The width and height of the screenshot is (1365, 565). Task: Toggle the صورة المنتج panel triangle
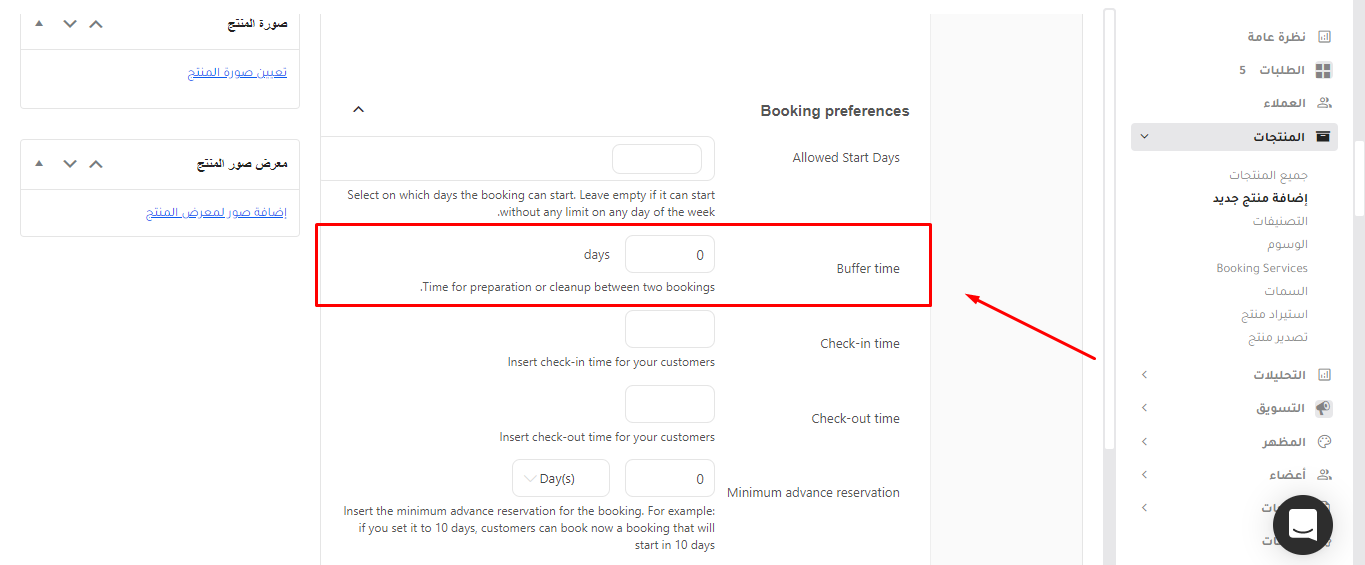click(x=39, y=23)
